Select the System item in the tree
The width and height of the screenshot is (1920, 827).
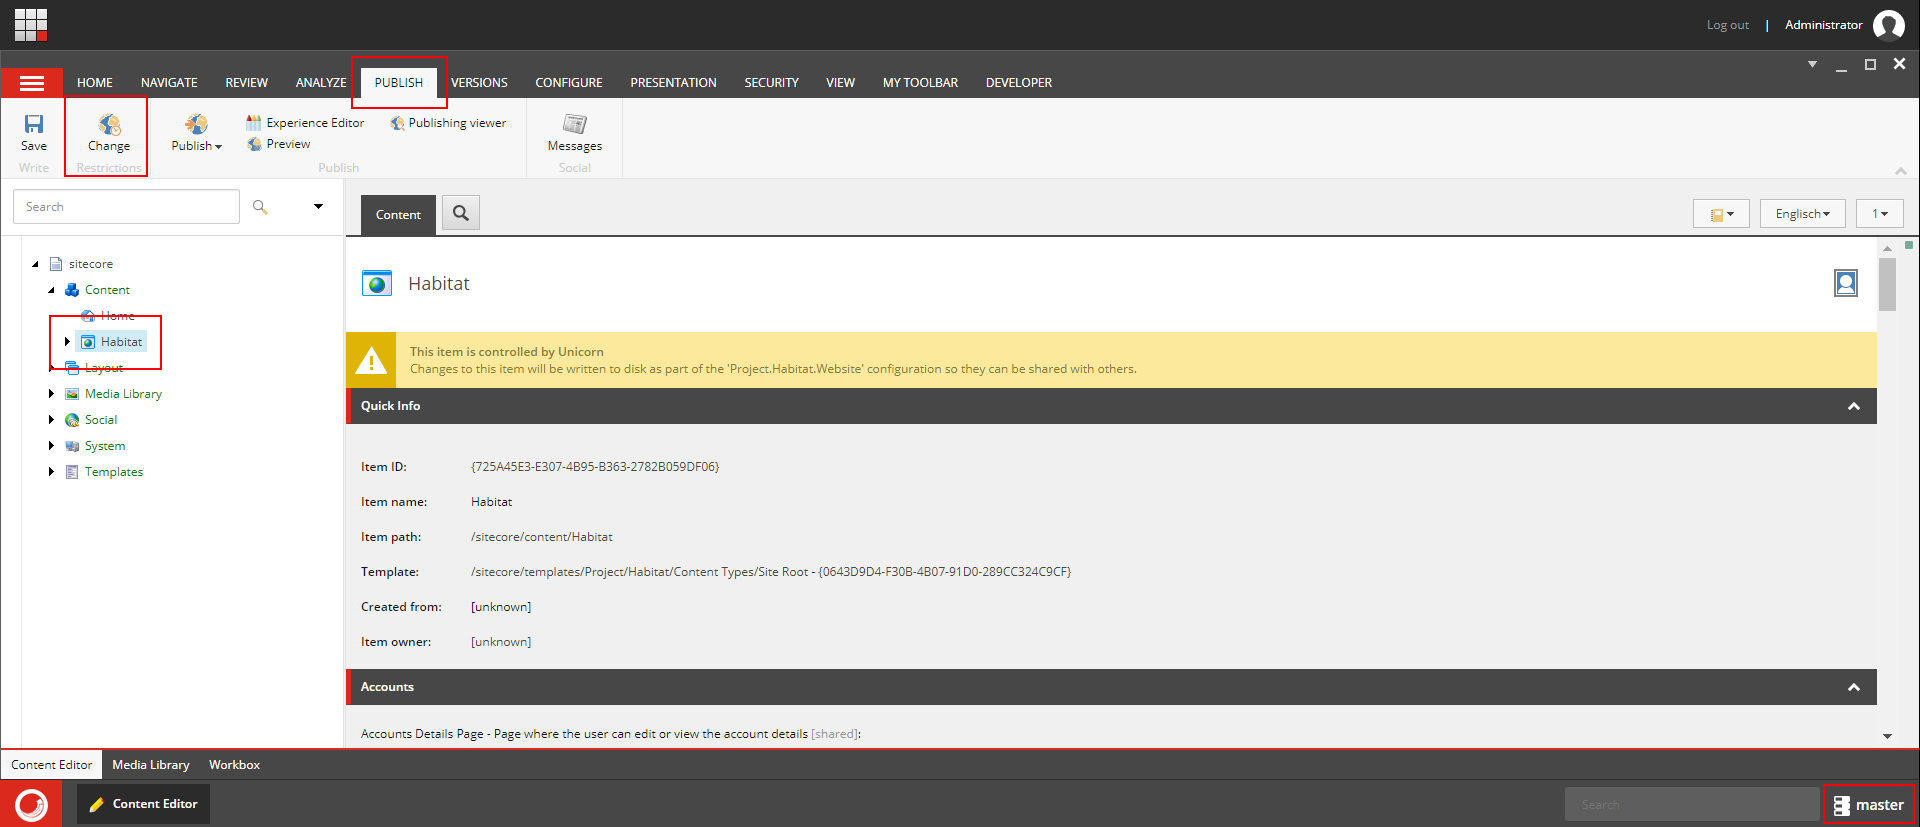[105, 446]
